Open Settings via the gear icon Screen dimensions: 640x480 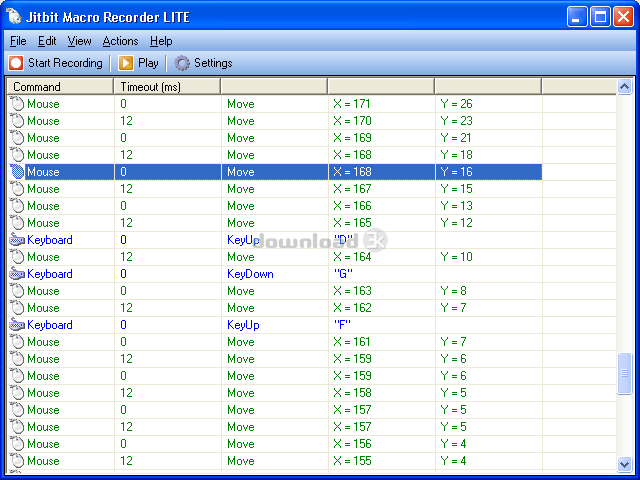(182, 63)
